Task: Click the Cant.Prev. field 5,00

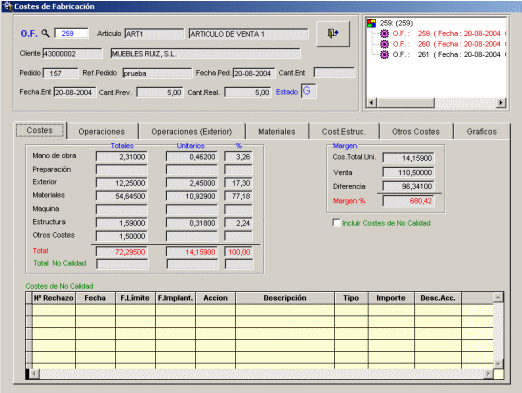Action: (160, 92)
